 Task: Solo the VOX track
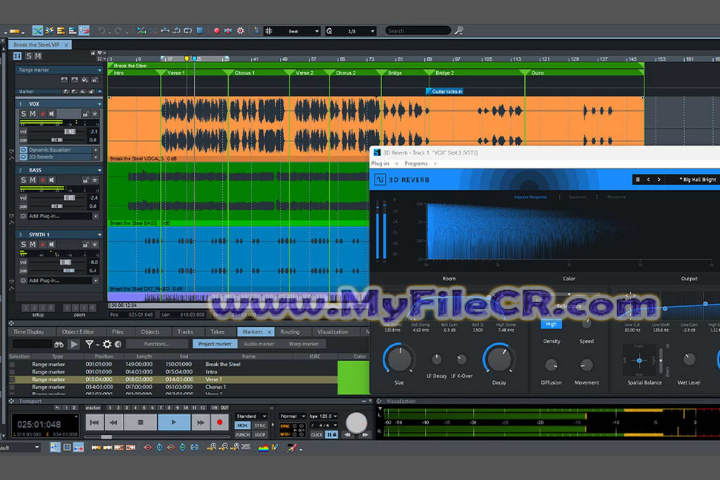point(23,113)
